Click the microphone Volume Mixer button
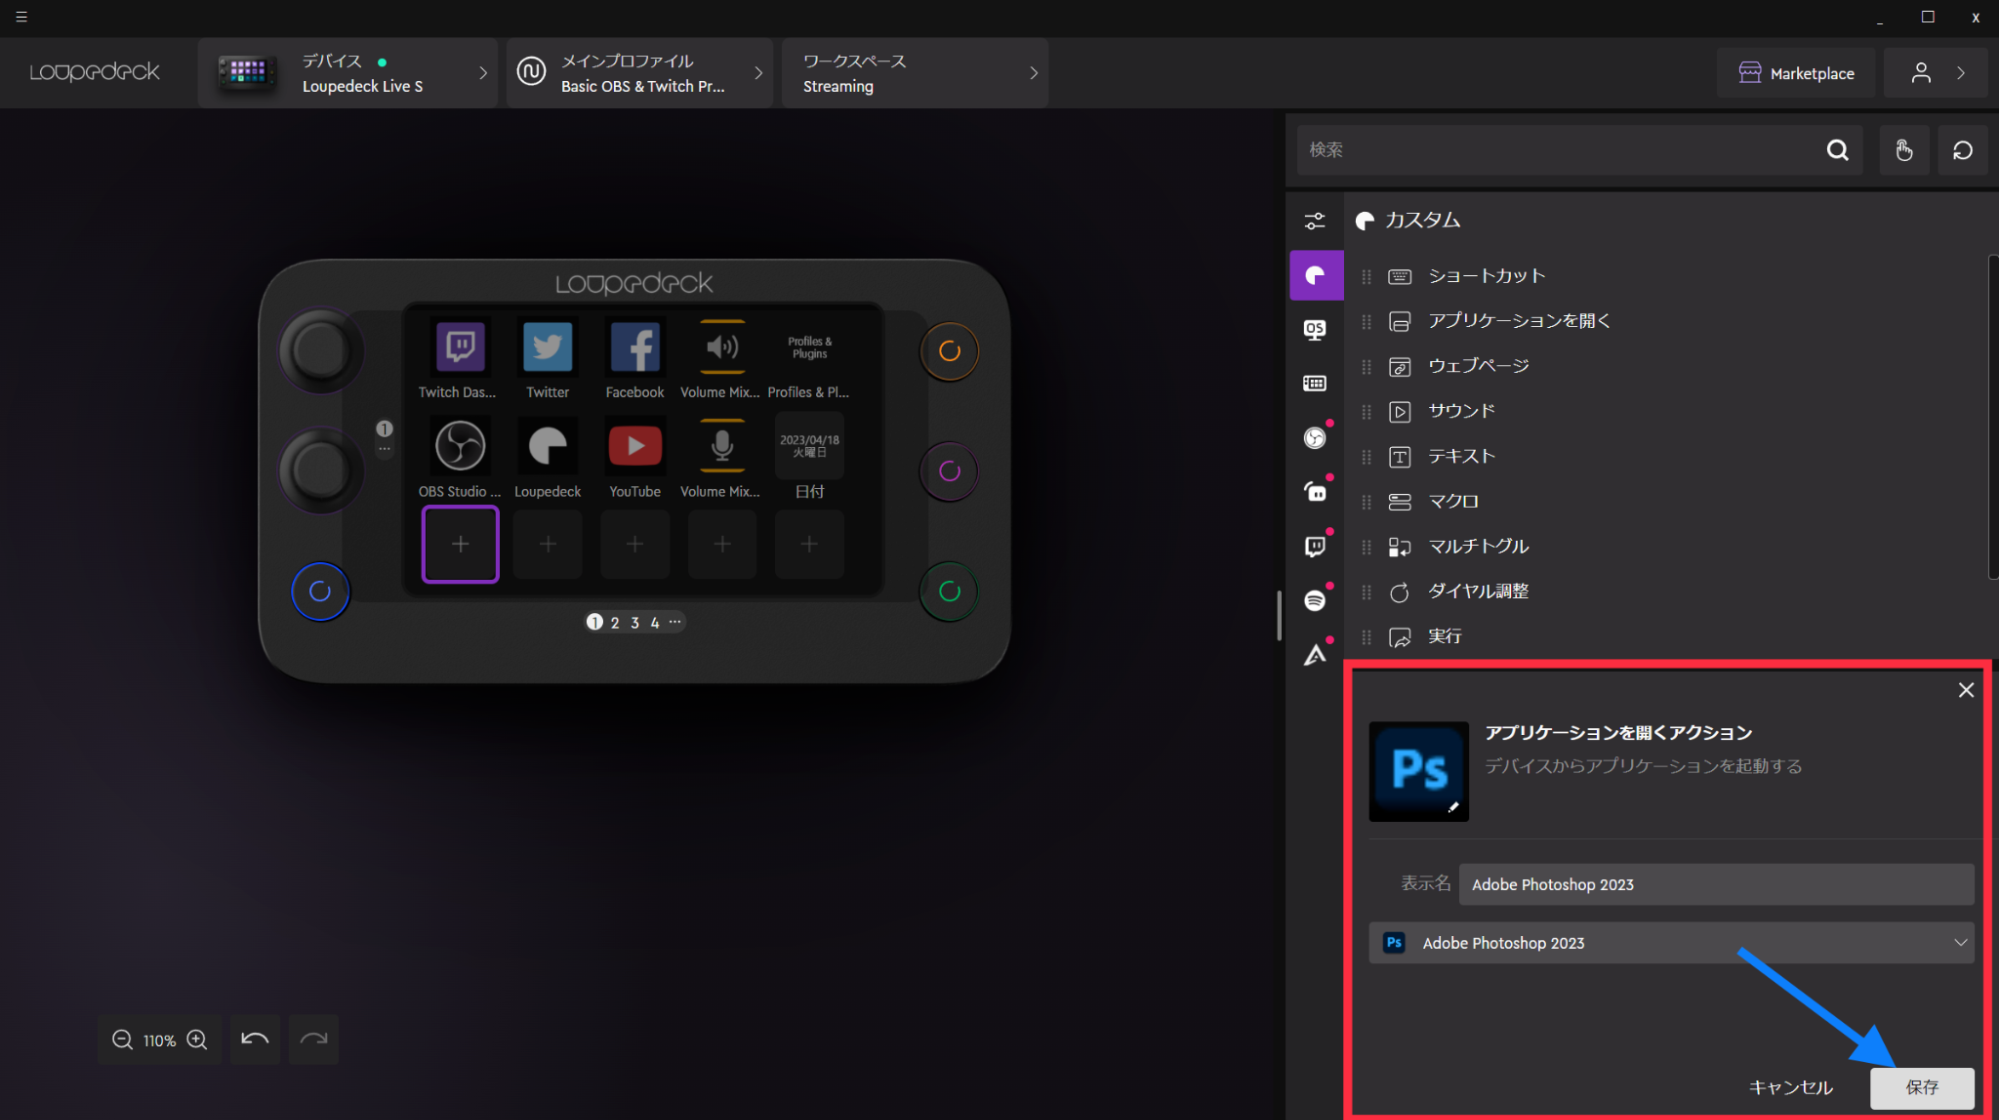 pos(722,446)
